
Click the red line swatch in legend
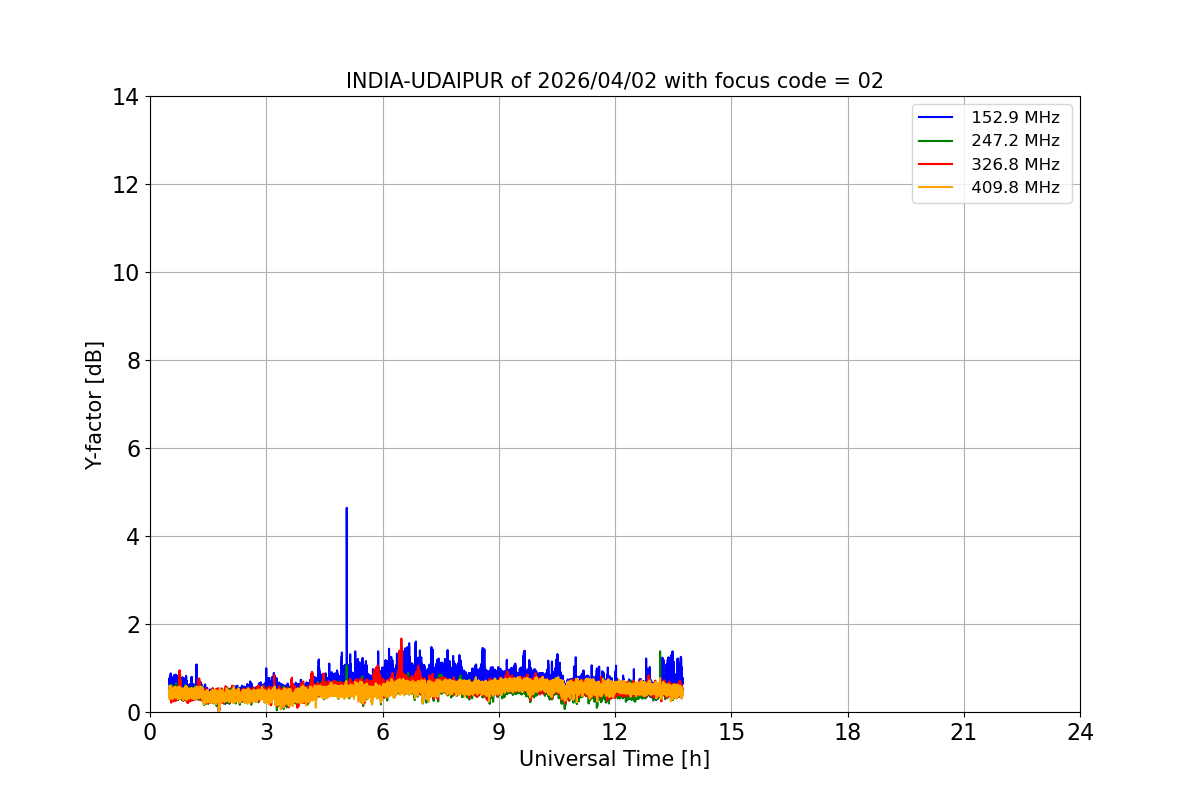click(937, 164)
